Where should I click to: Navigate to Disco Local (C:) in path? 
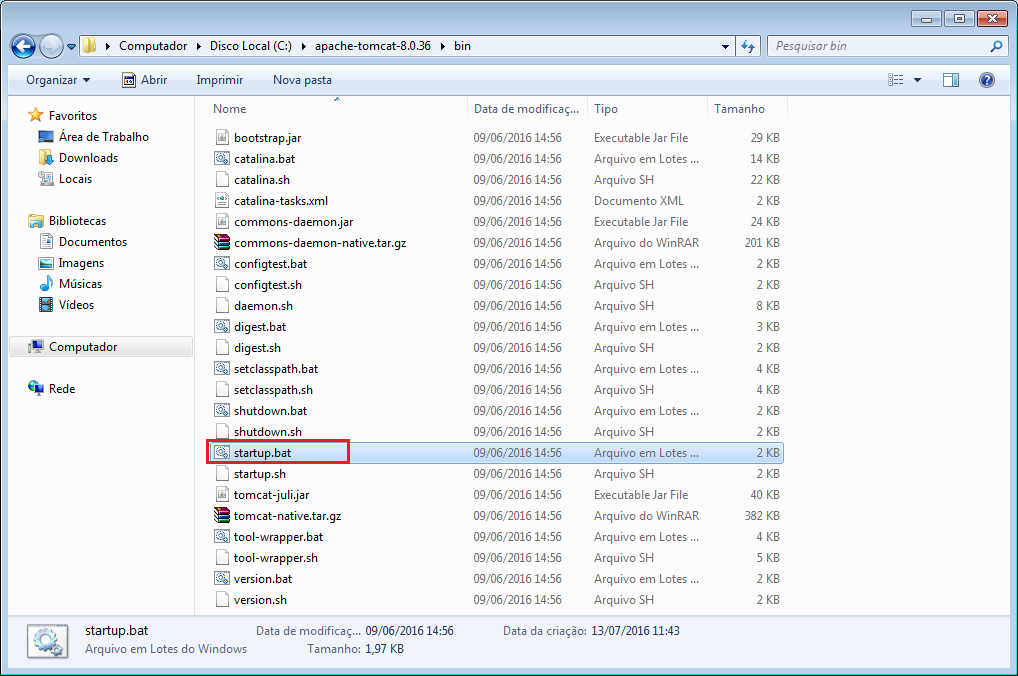tap(251, 46)
